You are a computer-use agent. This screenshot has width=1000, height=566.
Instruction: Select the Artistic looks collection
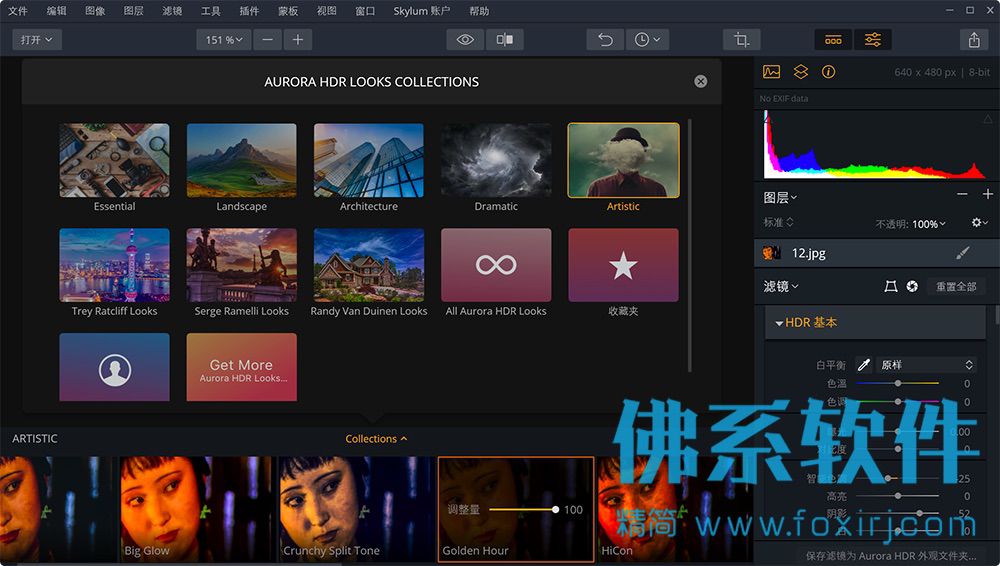point(623,167)
